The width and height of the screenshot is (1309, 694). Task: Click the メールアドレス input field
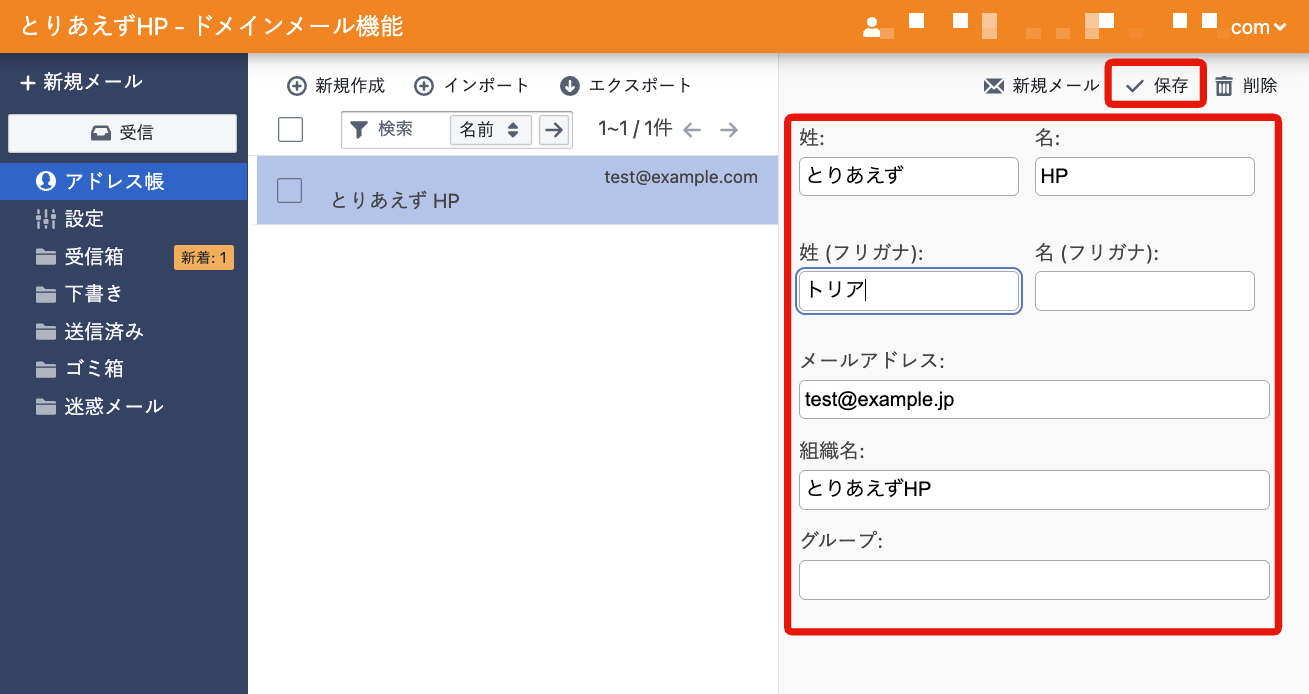coord(1034,399)
